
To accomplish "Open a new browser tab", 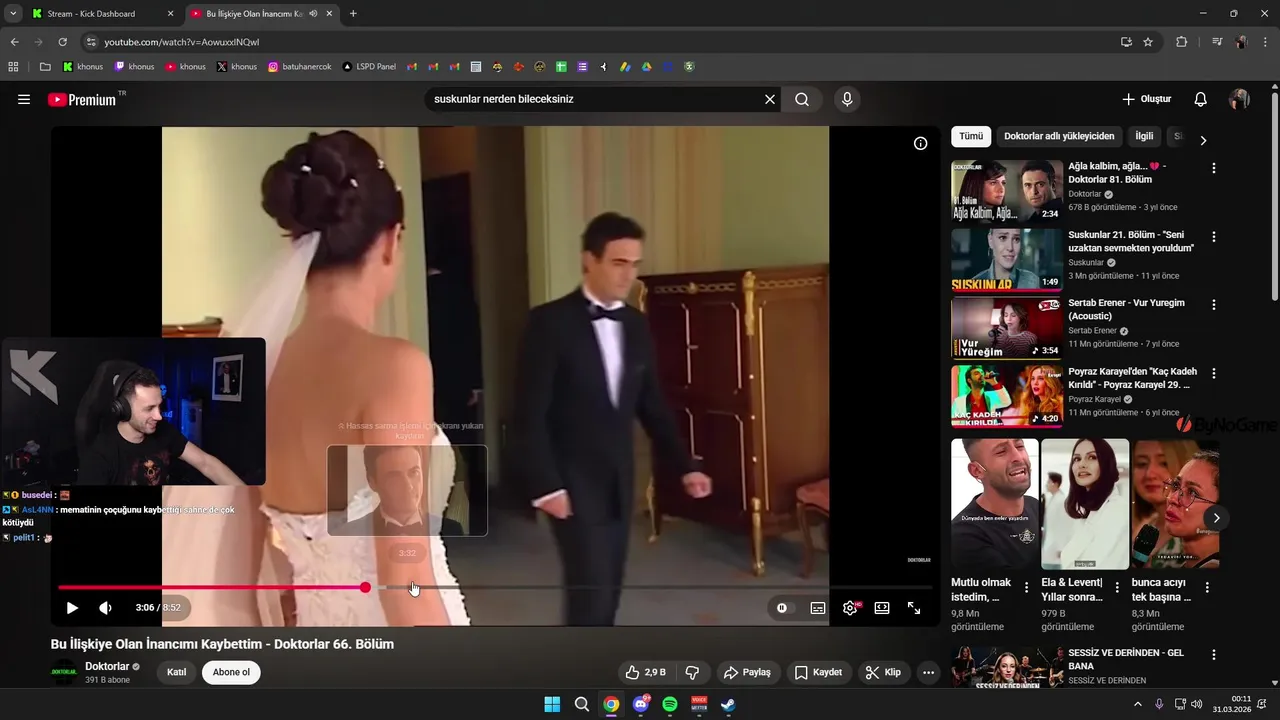I will coord(353,14).
